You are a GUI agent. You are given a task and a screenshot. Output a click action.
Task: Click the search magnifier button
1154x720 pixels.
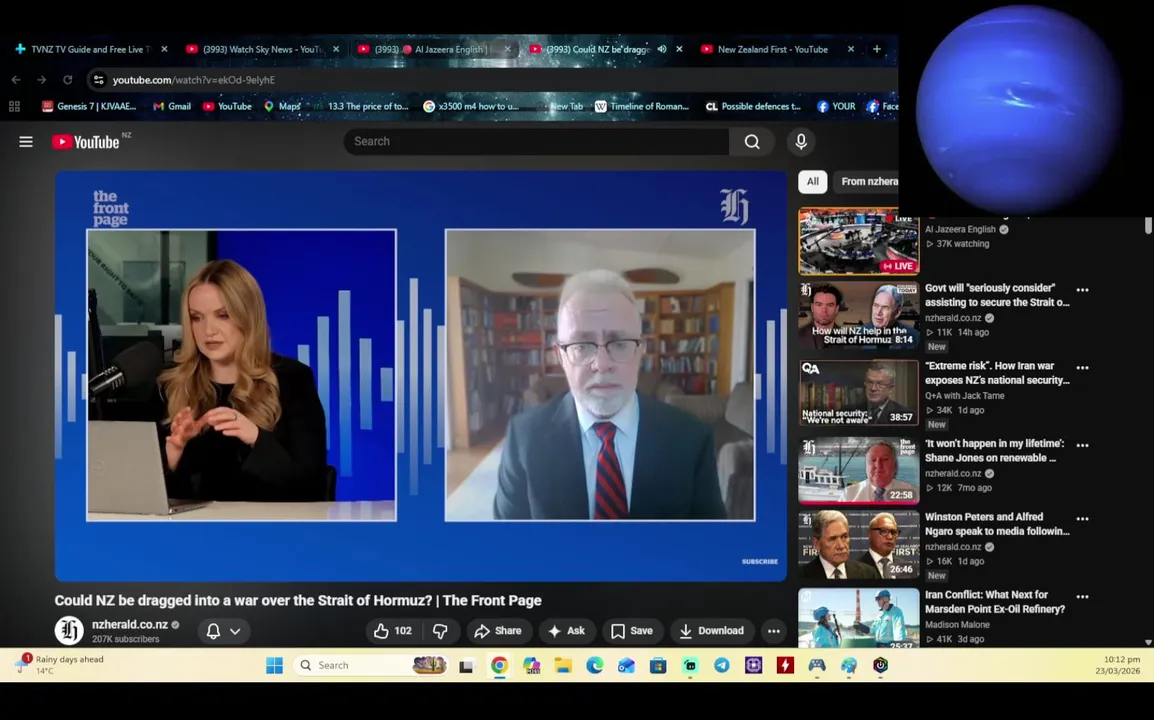pos(751,141)
